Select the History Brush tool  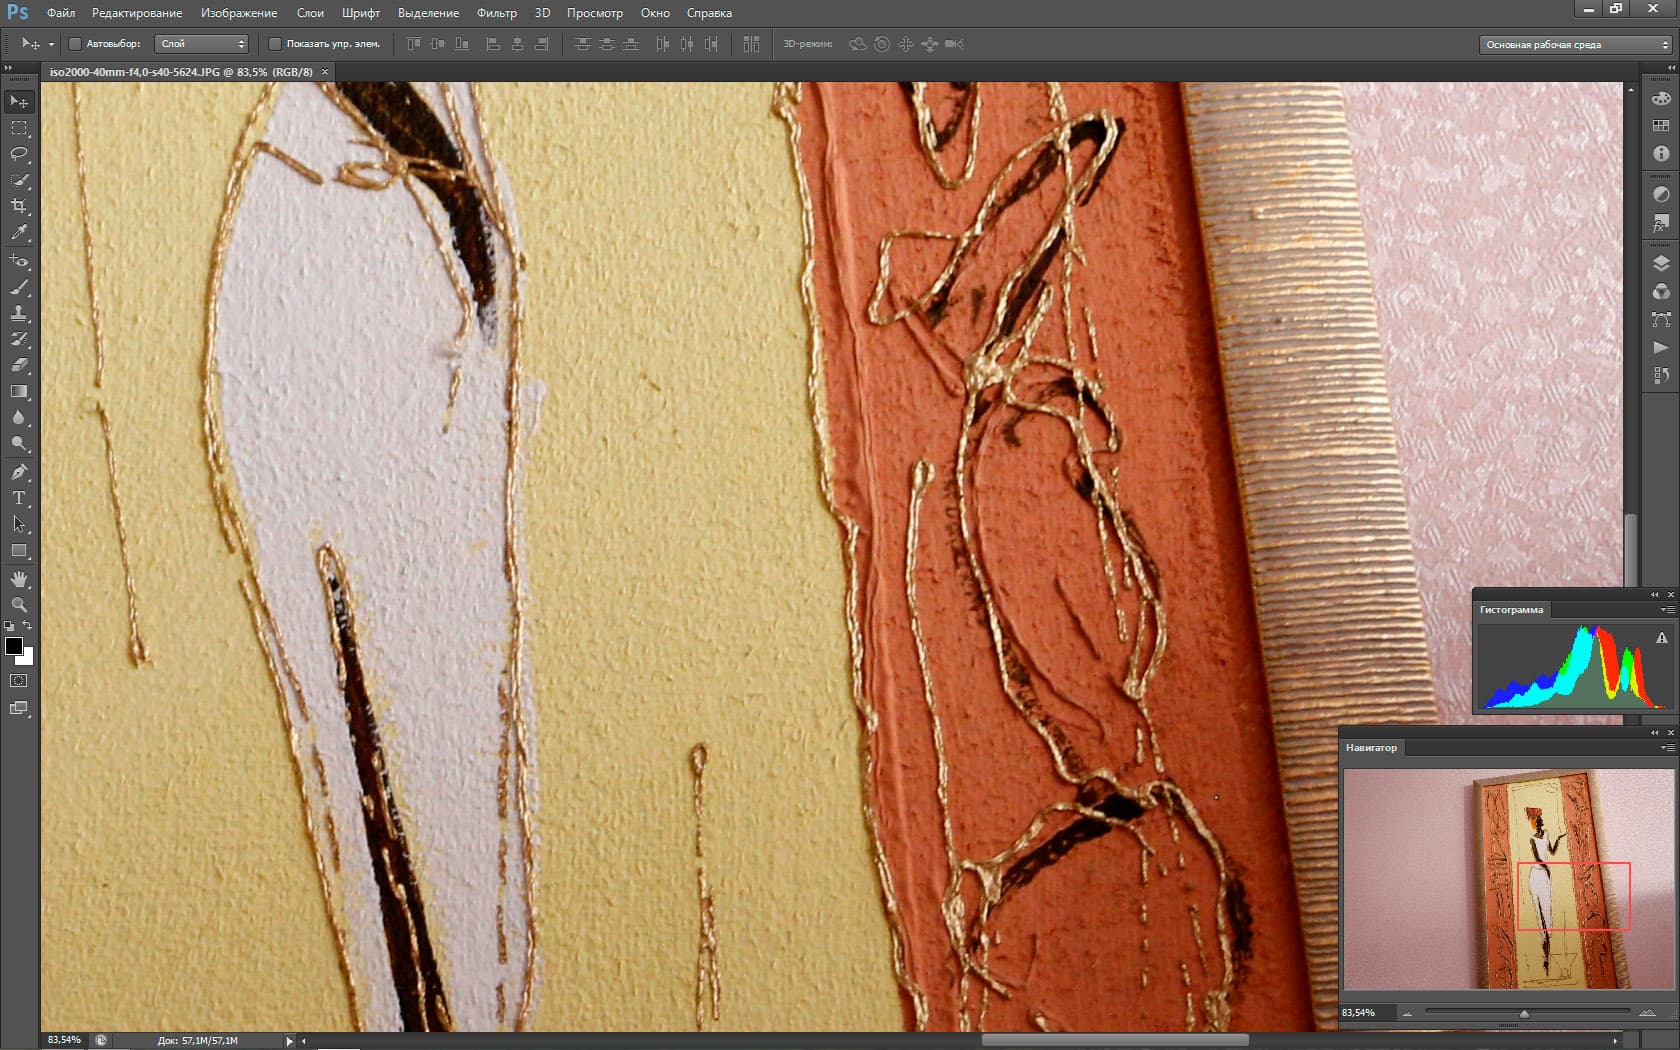pos(19,339)
